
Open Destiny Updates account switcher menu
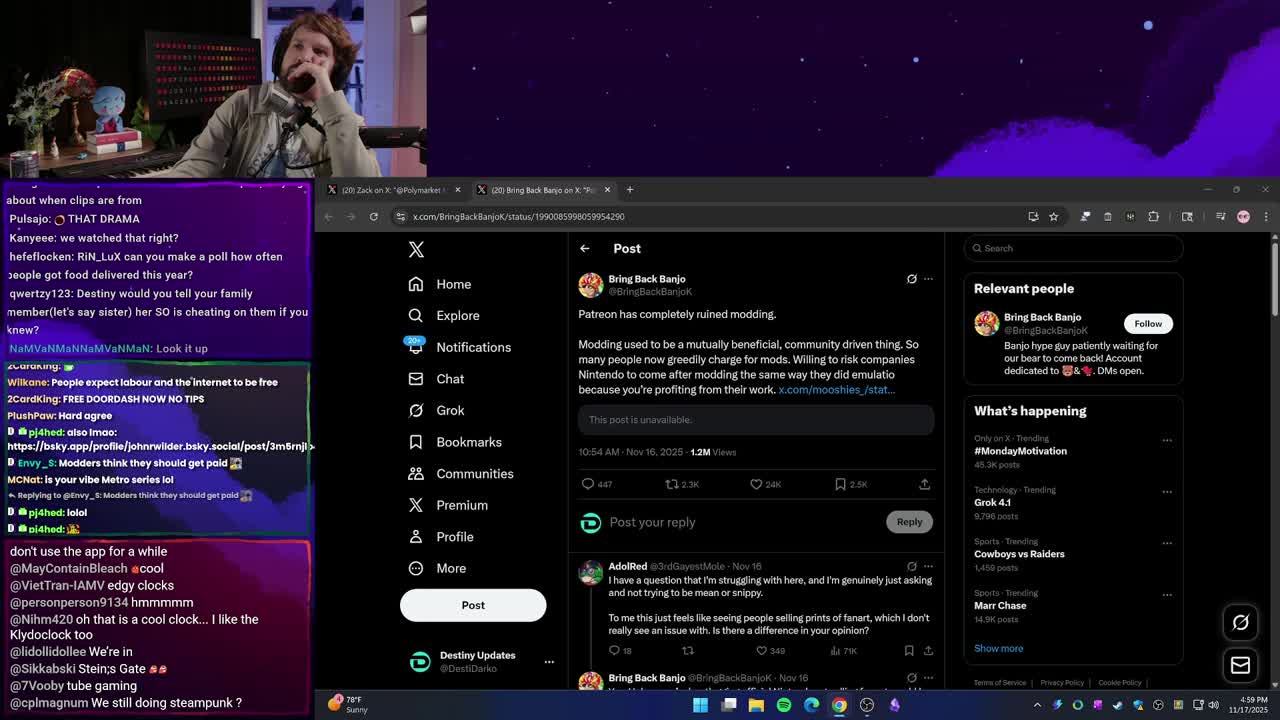548,662
